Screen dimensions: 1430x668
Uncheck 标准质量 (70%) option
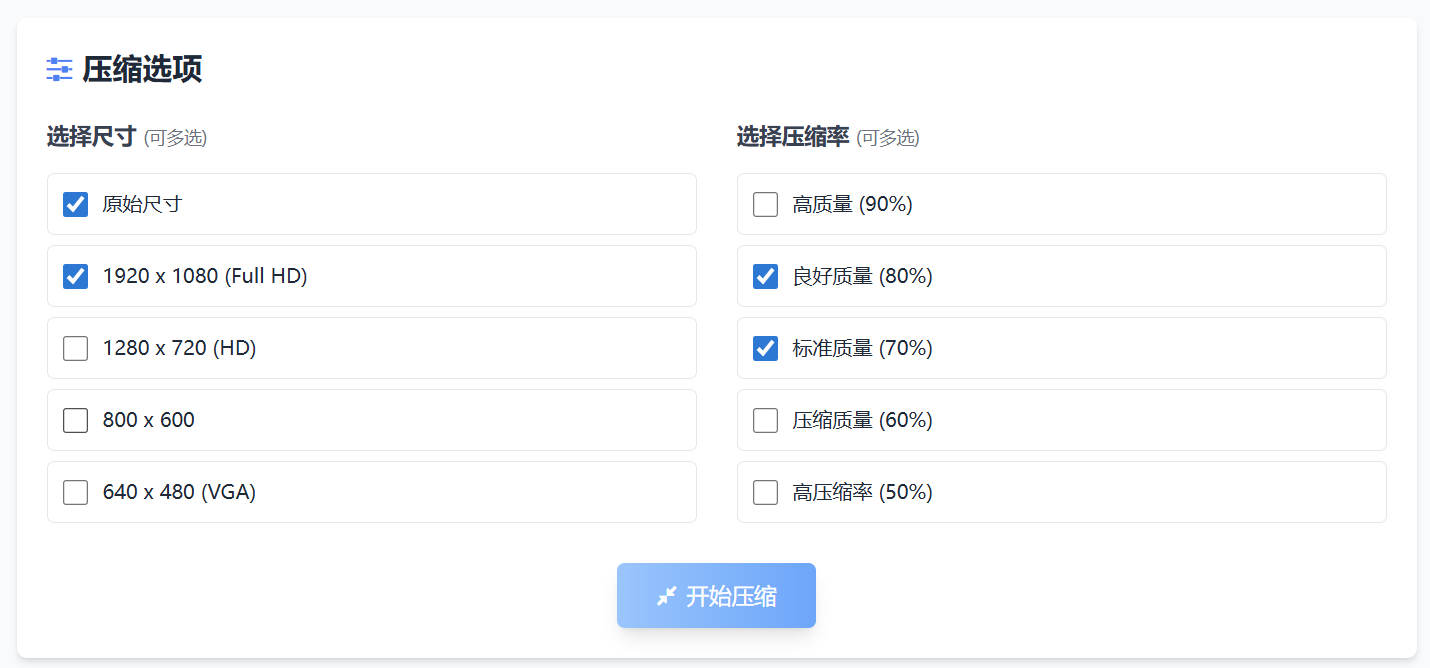coord(766,349)
